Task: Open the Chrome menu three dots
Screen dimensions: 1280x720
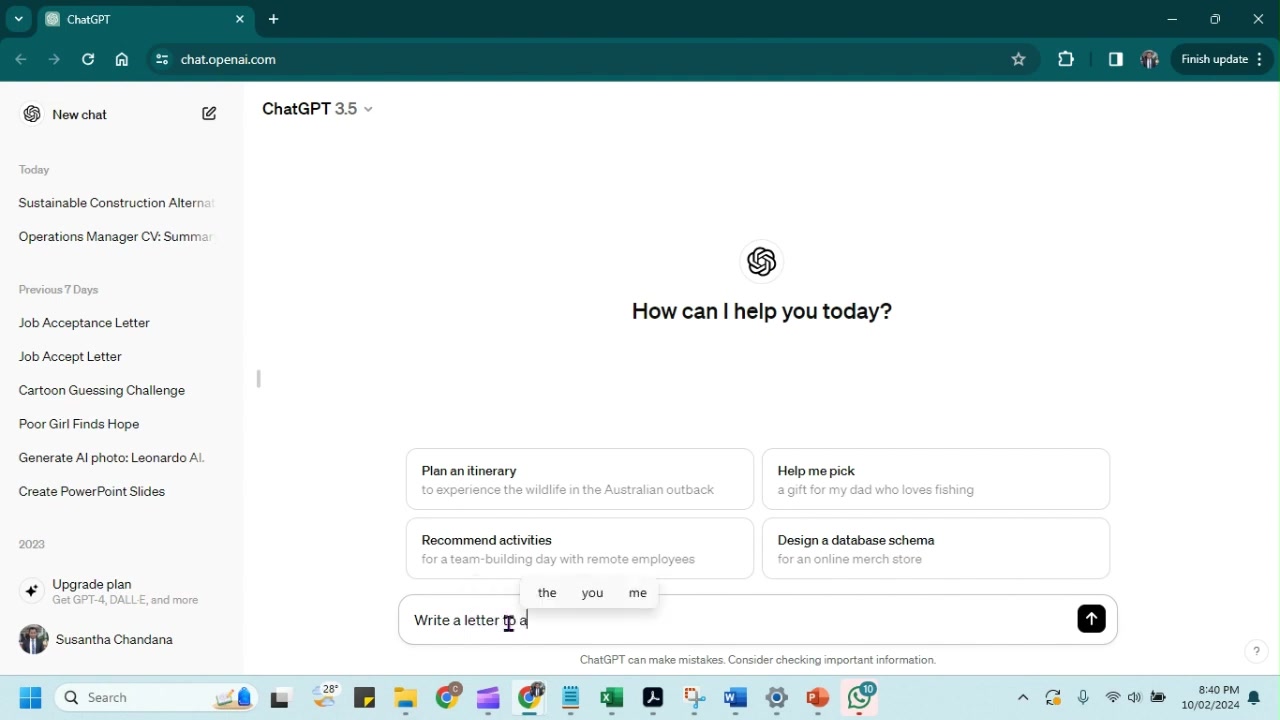Action: click(1260, 59)
